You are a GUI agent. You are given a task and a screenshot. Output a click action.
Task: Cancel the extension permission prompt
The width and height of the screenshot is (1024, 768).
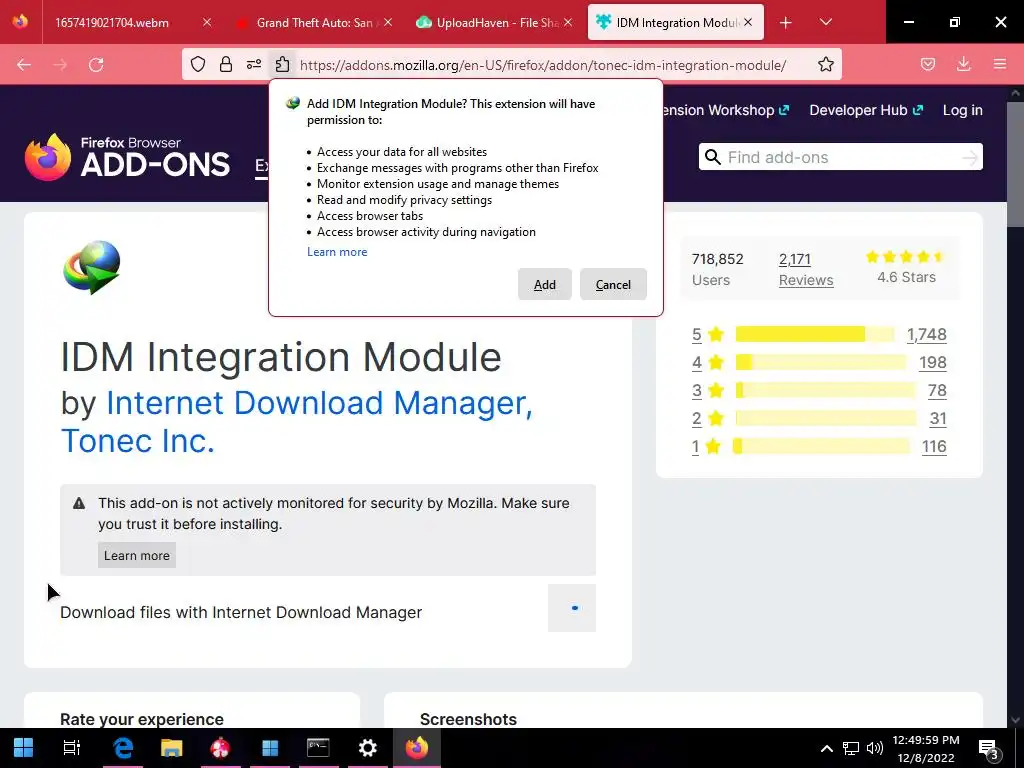pos(613,284)
